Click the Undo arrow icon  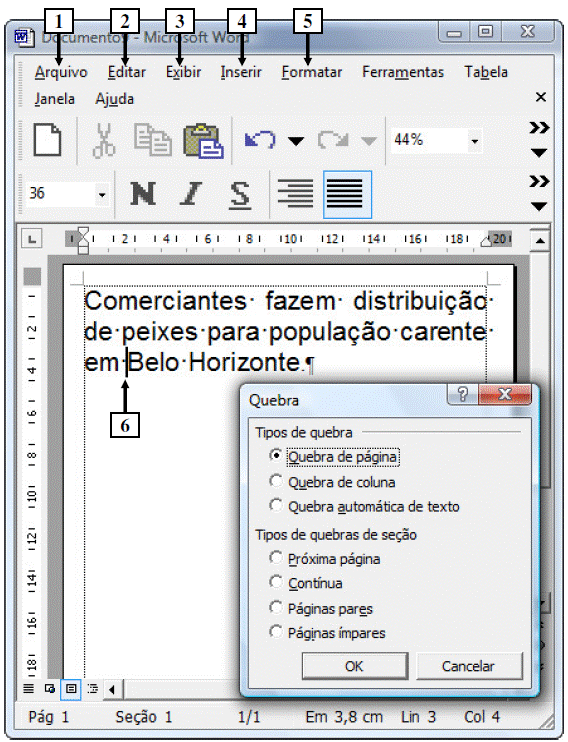coord(260,140)
